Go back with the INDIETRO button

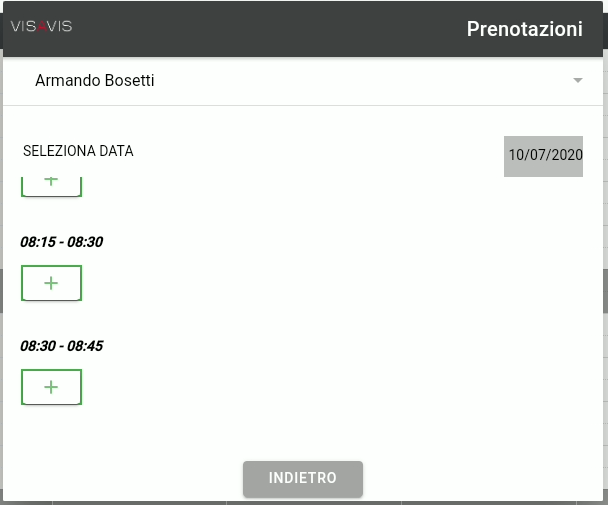[303, 479]
